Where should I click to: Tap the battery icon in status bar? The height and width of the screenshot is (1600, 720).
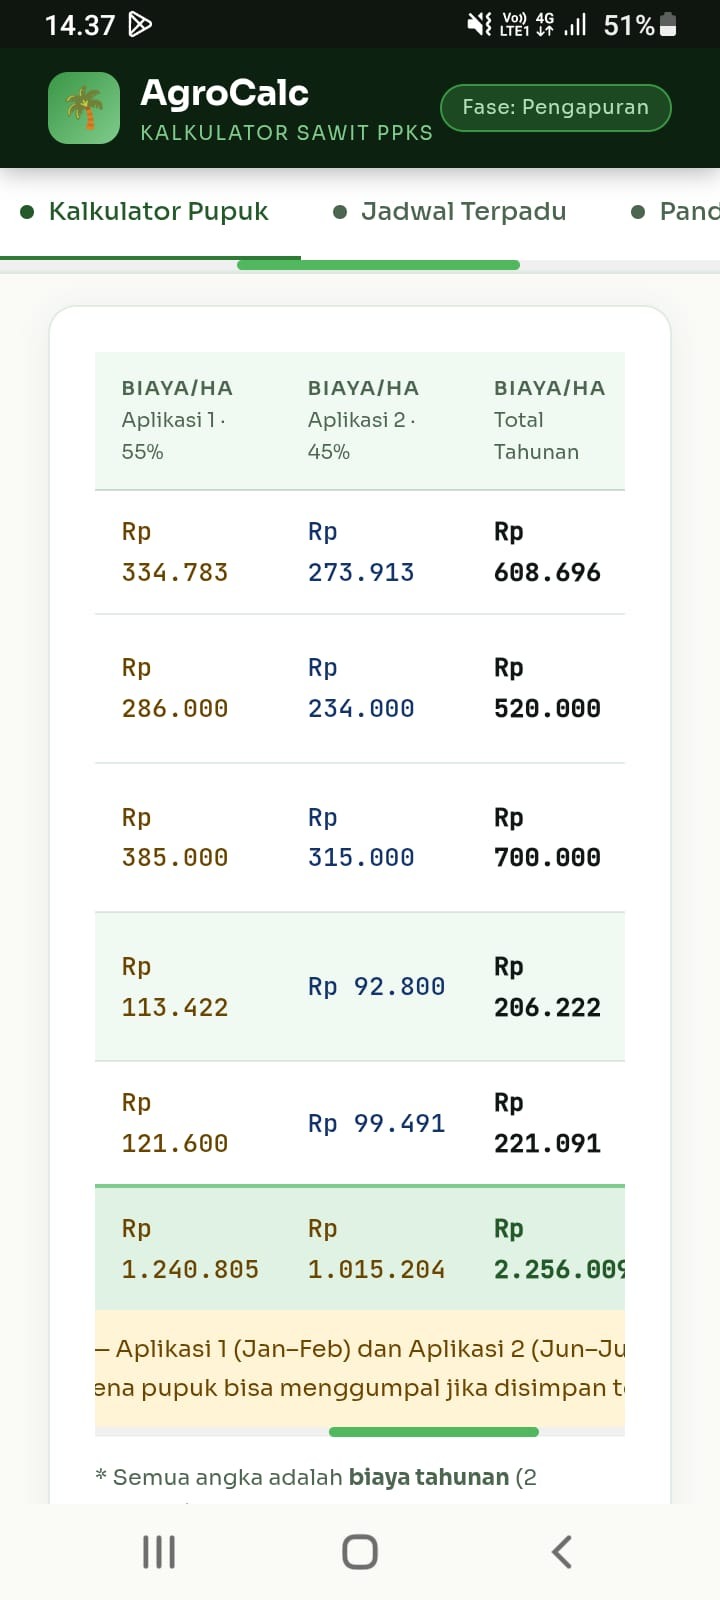coord(668,25)
